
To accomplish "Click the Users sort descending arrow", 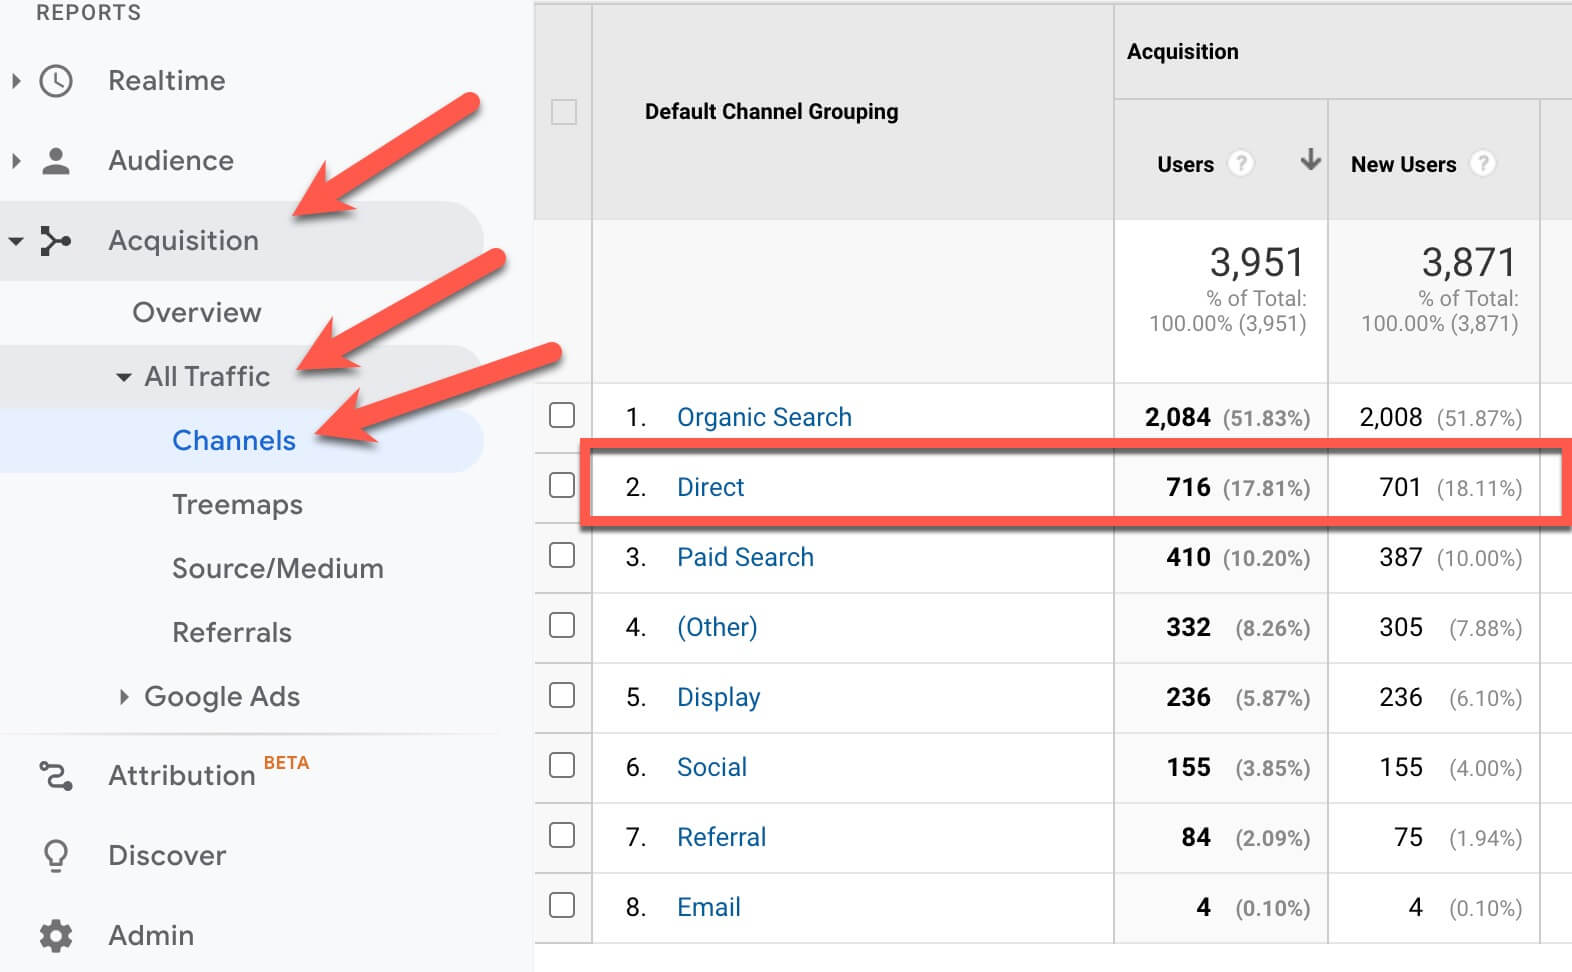I will tap(1310, 160).
